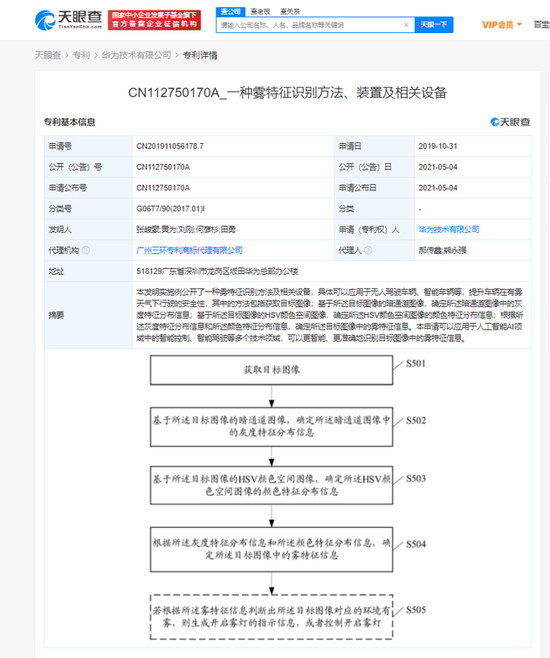This screenshot has width=550, height=658.
Task: Select address text 518129广东省深圳市
Action: [x=217, y=272]
